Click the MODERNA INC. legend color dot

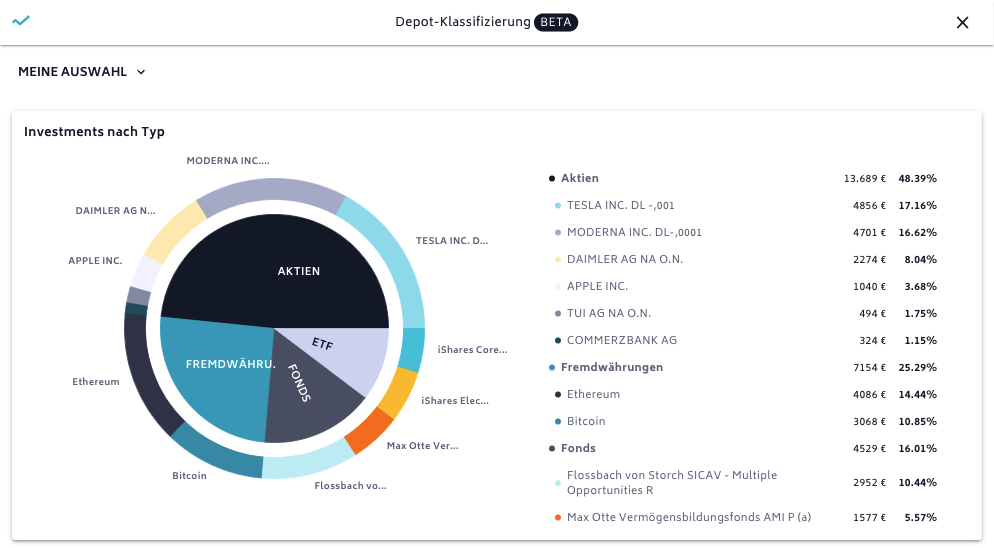coord(558,232)
